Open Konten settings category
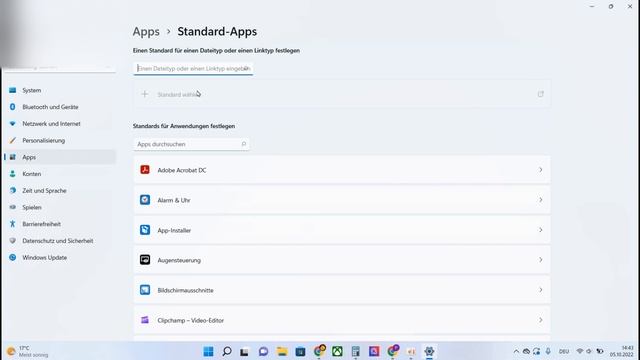640x360 pixels. [60, 174]
